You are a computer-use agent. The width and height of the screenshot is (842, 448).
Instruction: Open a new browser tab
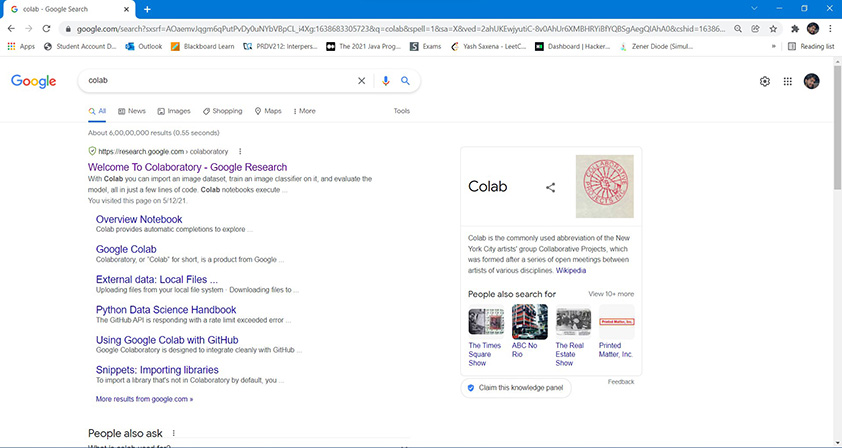(x=147, y=9)
